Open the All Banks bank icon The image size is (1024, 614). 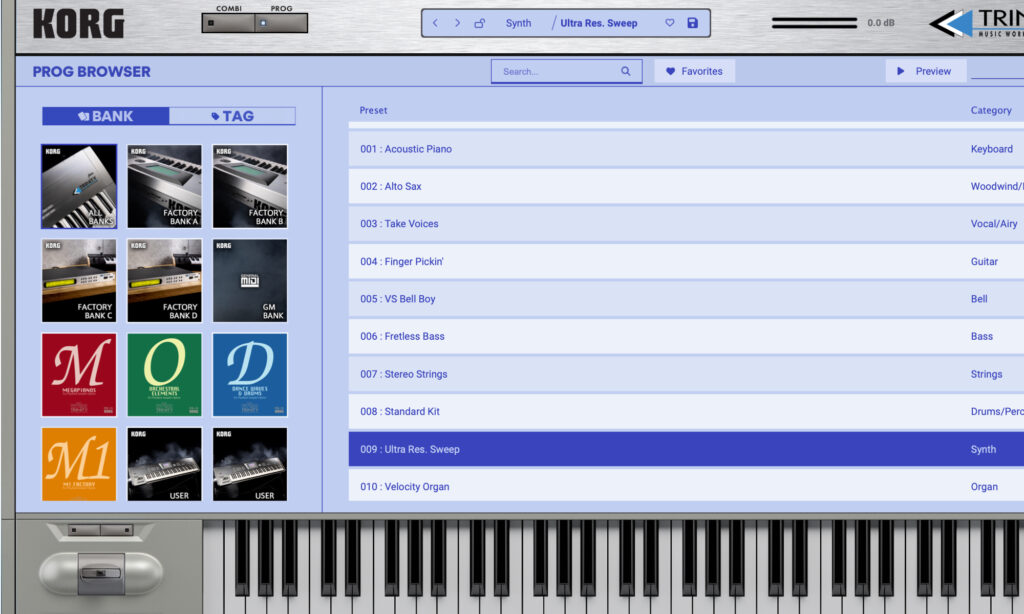(x=78, y=186)
